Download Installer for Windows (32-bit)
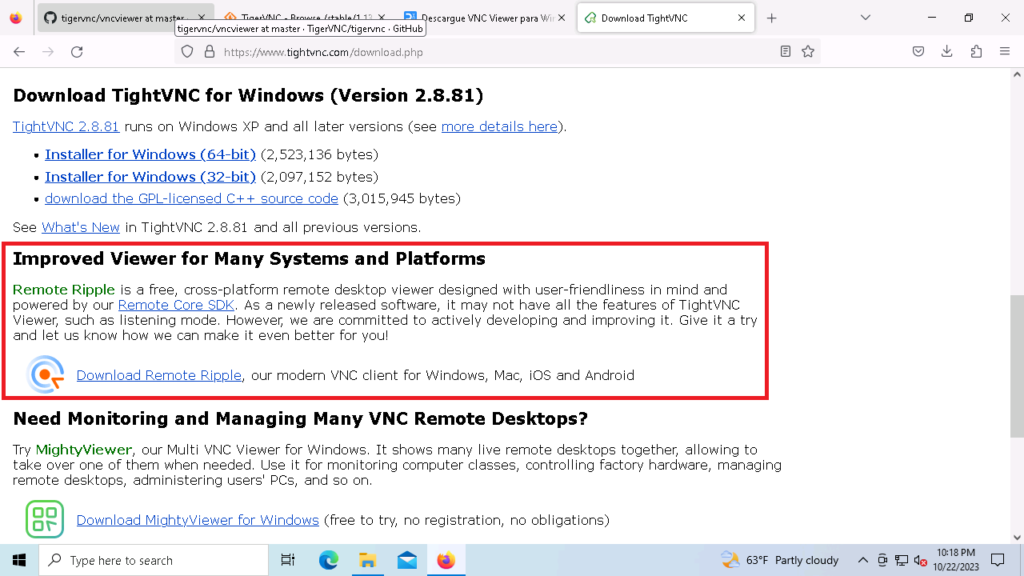The image size is (1024, 576). point(150,177)
